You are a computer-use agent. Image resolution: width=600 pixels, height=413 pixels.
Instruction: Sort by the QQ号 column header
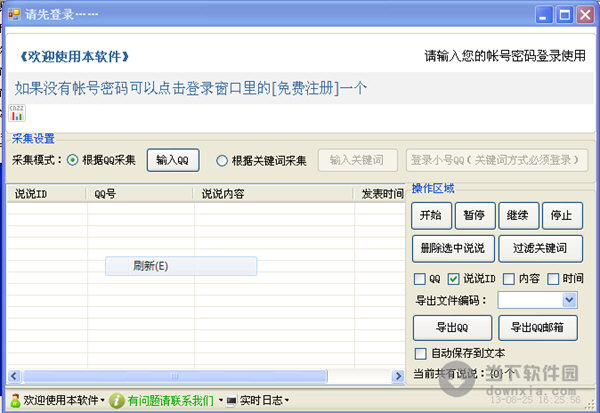pyautogui.click(x=139, y=194)
